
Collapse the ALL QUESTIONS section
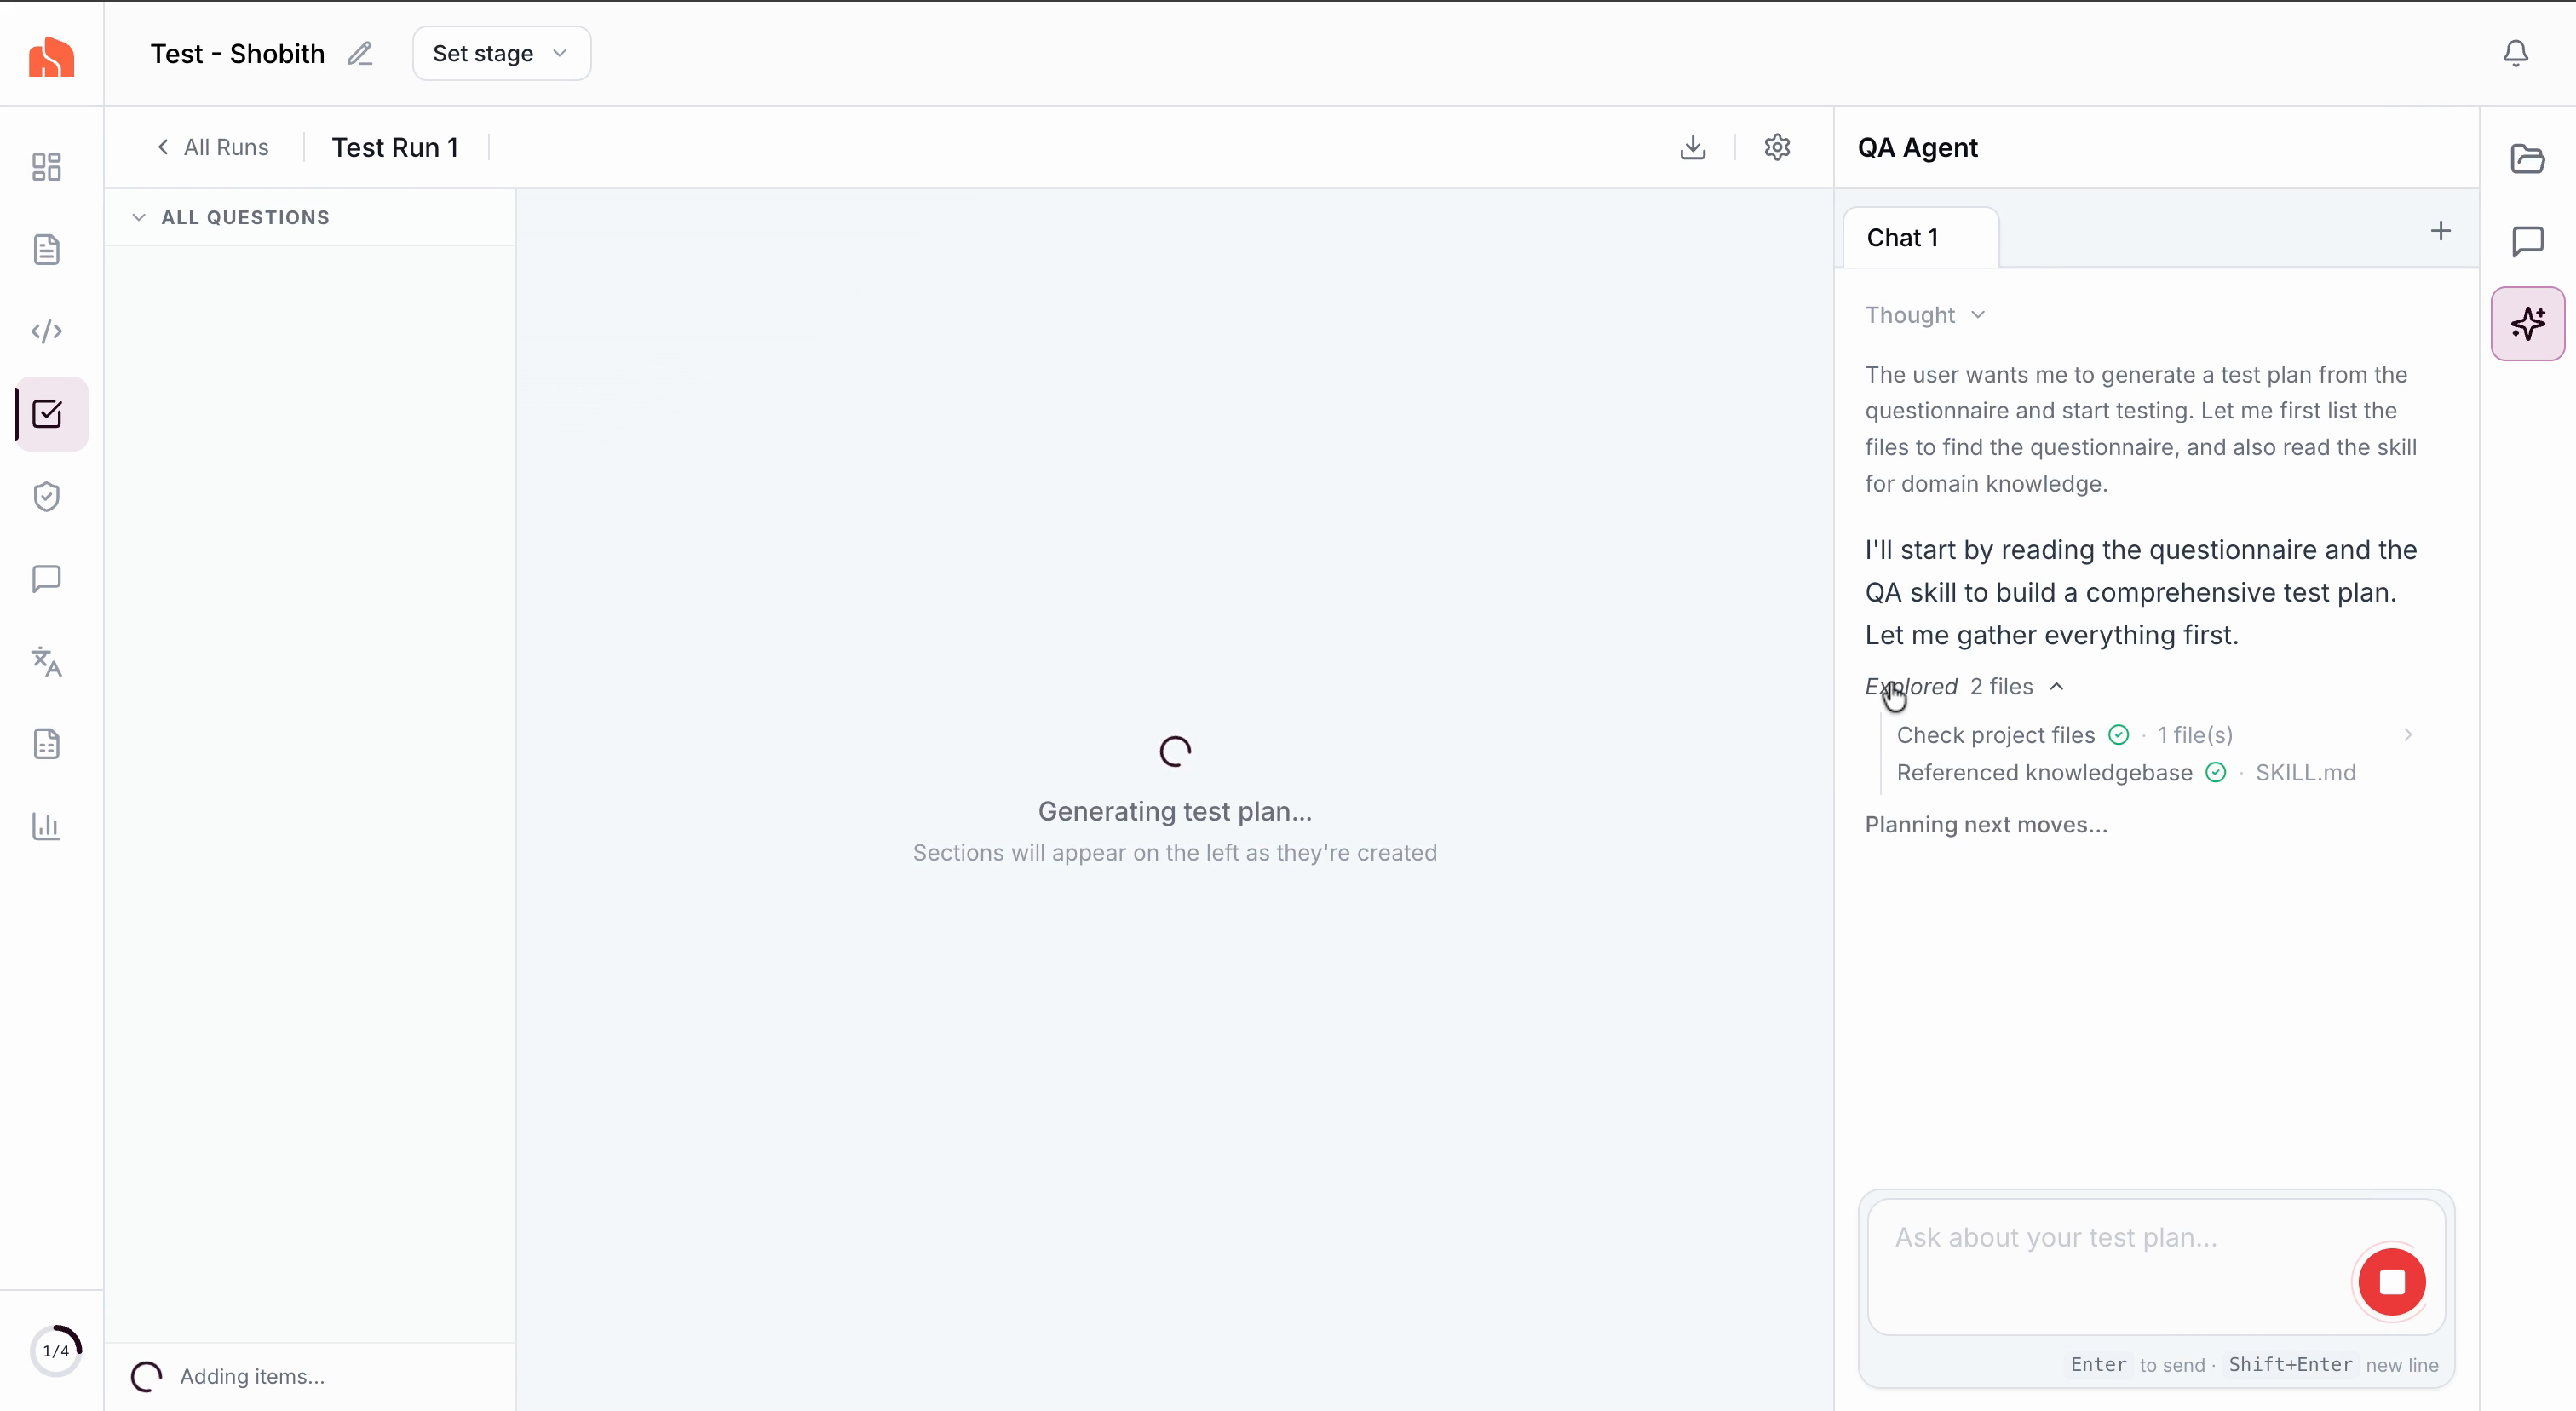point(138,217)
